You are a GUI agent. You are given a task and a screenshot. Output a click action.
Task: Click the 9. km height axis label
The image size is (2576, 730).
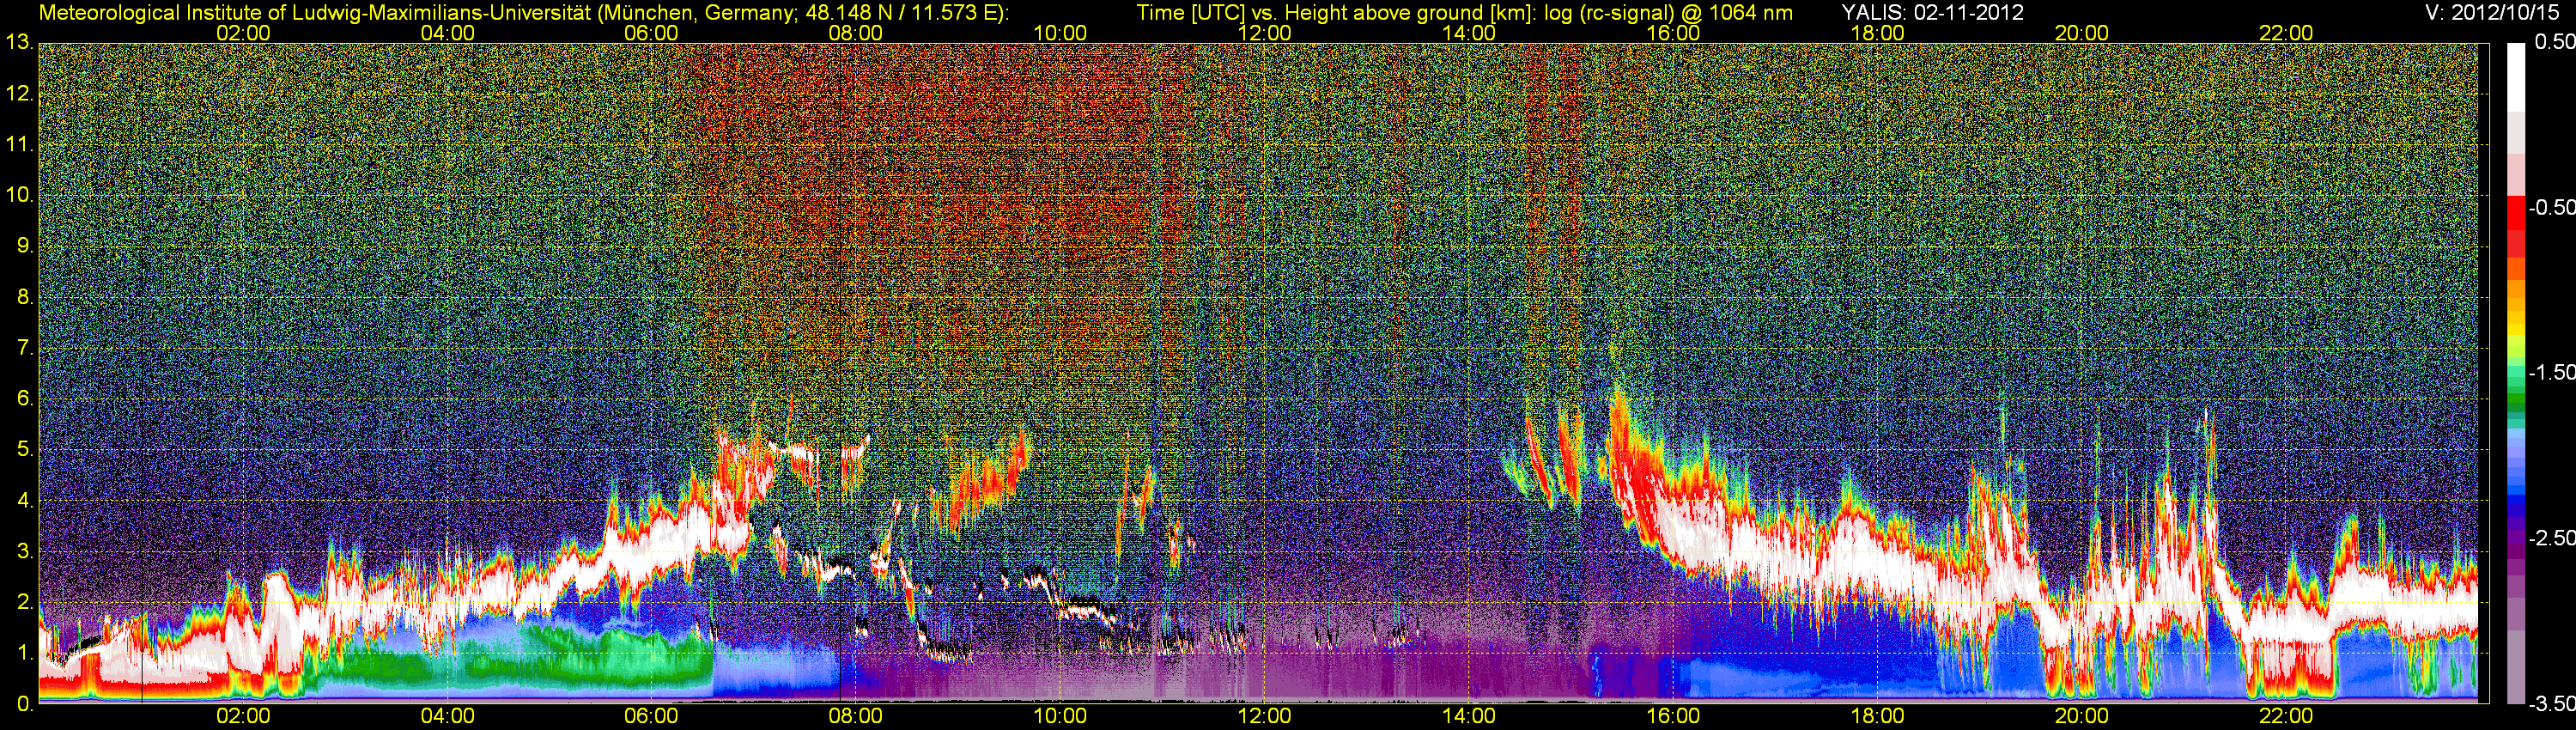(x=25, y=246)
